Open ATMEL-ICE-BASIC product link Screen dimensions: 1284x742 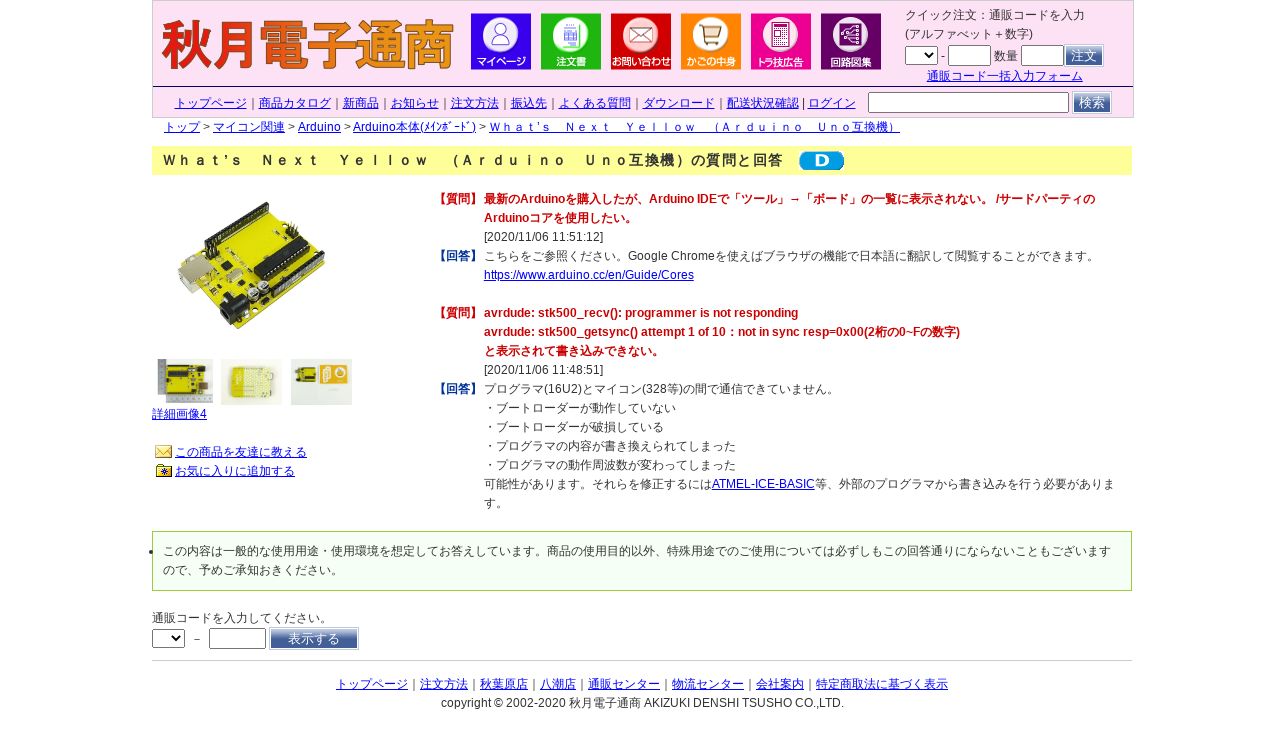[763, 484]
